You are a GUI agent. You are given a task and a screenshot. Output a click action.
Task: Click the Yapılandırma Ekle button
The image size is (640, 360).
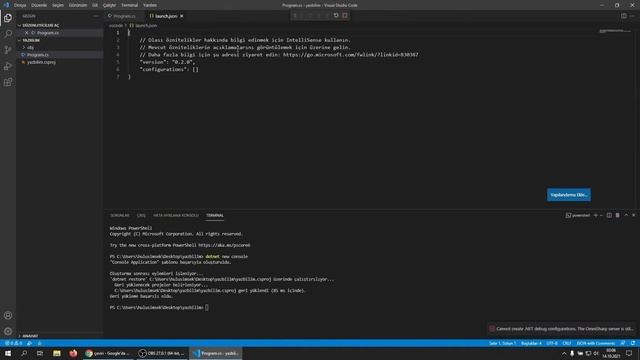569,195
